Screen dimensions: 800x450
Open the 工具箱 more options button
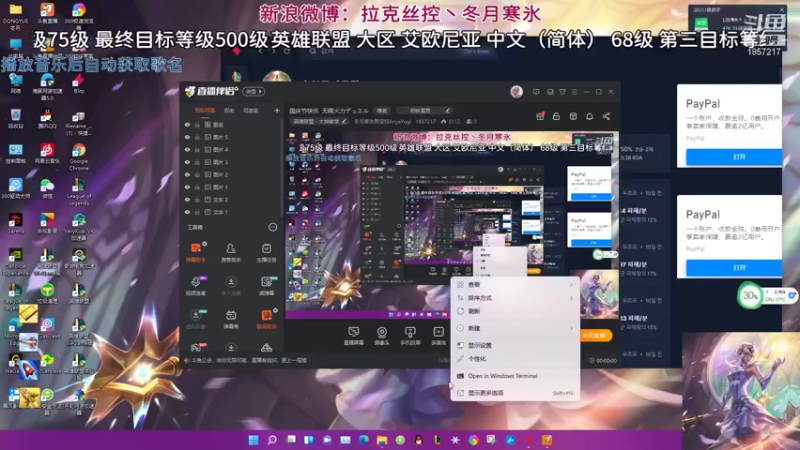273,227
